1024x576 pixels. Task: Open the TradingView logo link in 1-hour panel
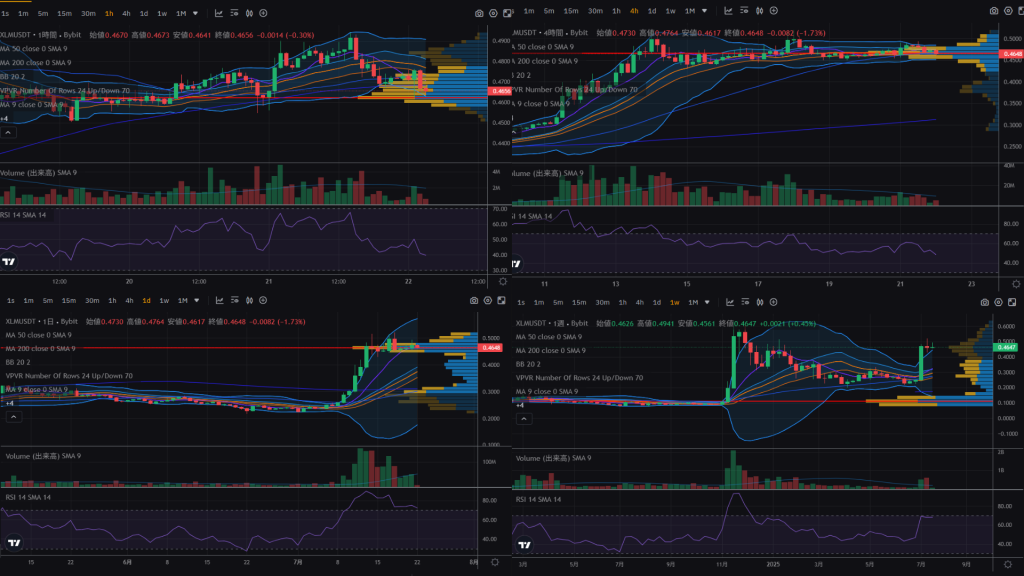click(x=8, y=262)
